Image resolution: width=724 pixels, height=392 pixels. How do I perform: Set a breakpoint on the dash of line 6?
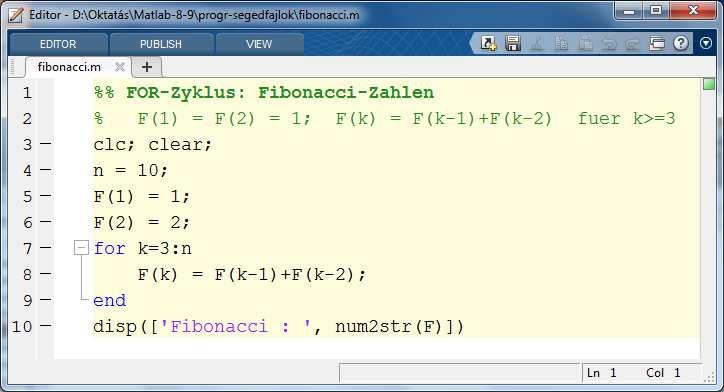click(46, 222)
